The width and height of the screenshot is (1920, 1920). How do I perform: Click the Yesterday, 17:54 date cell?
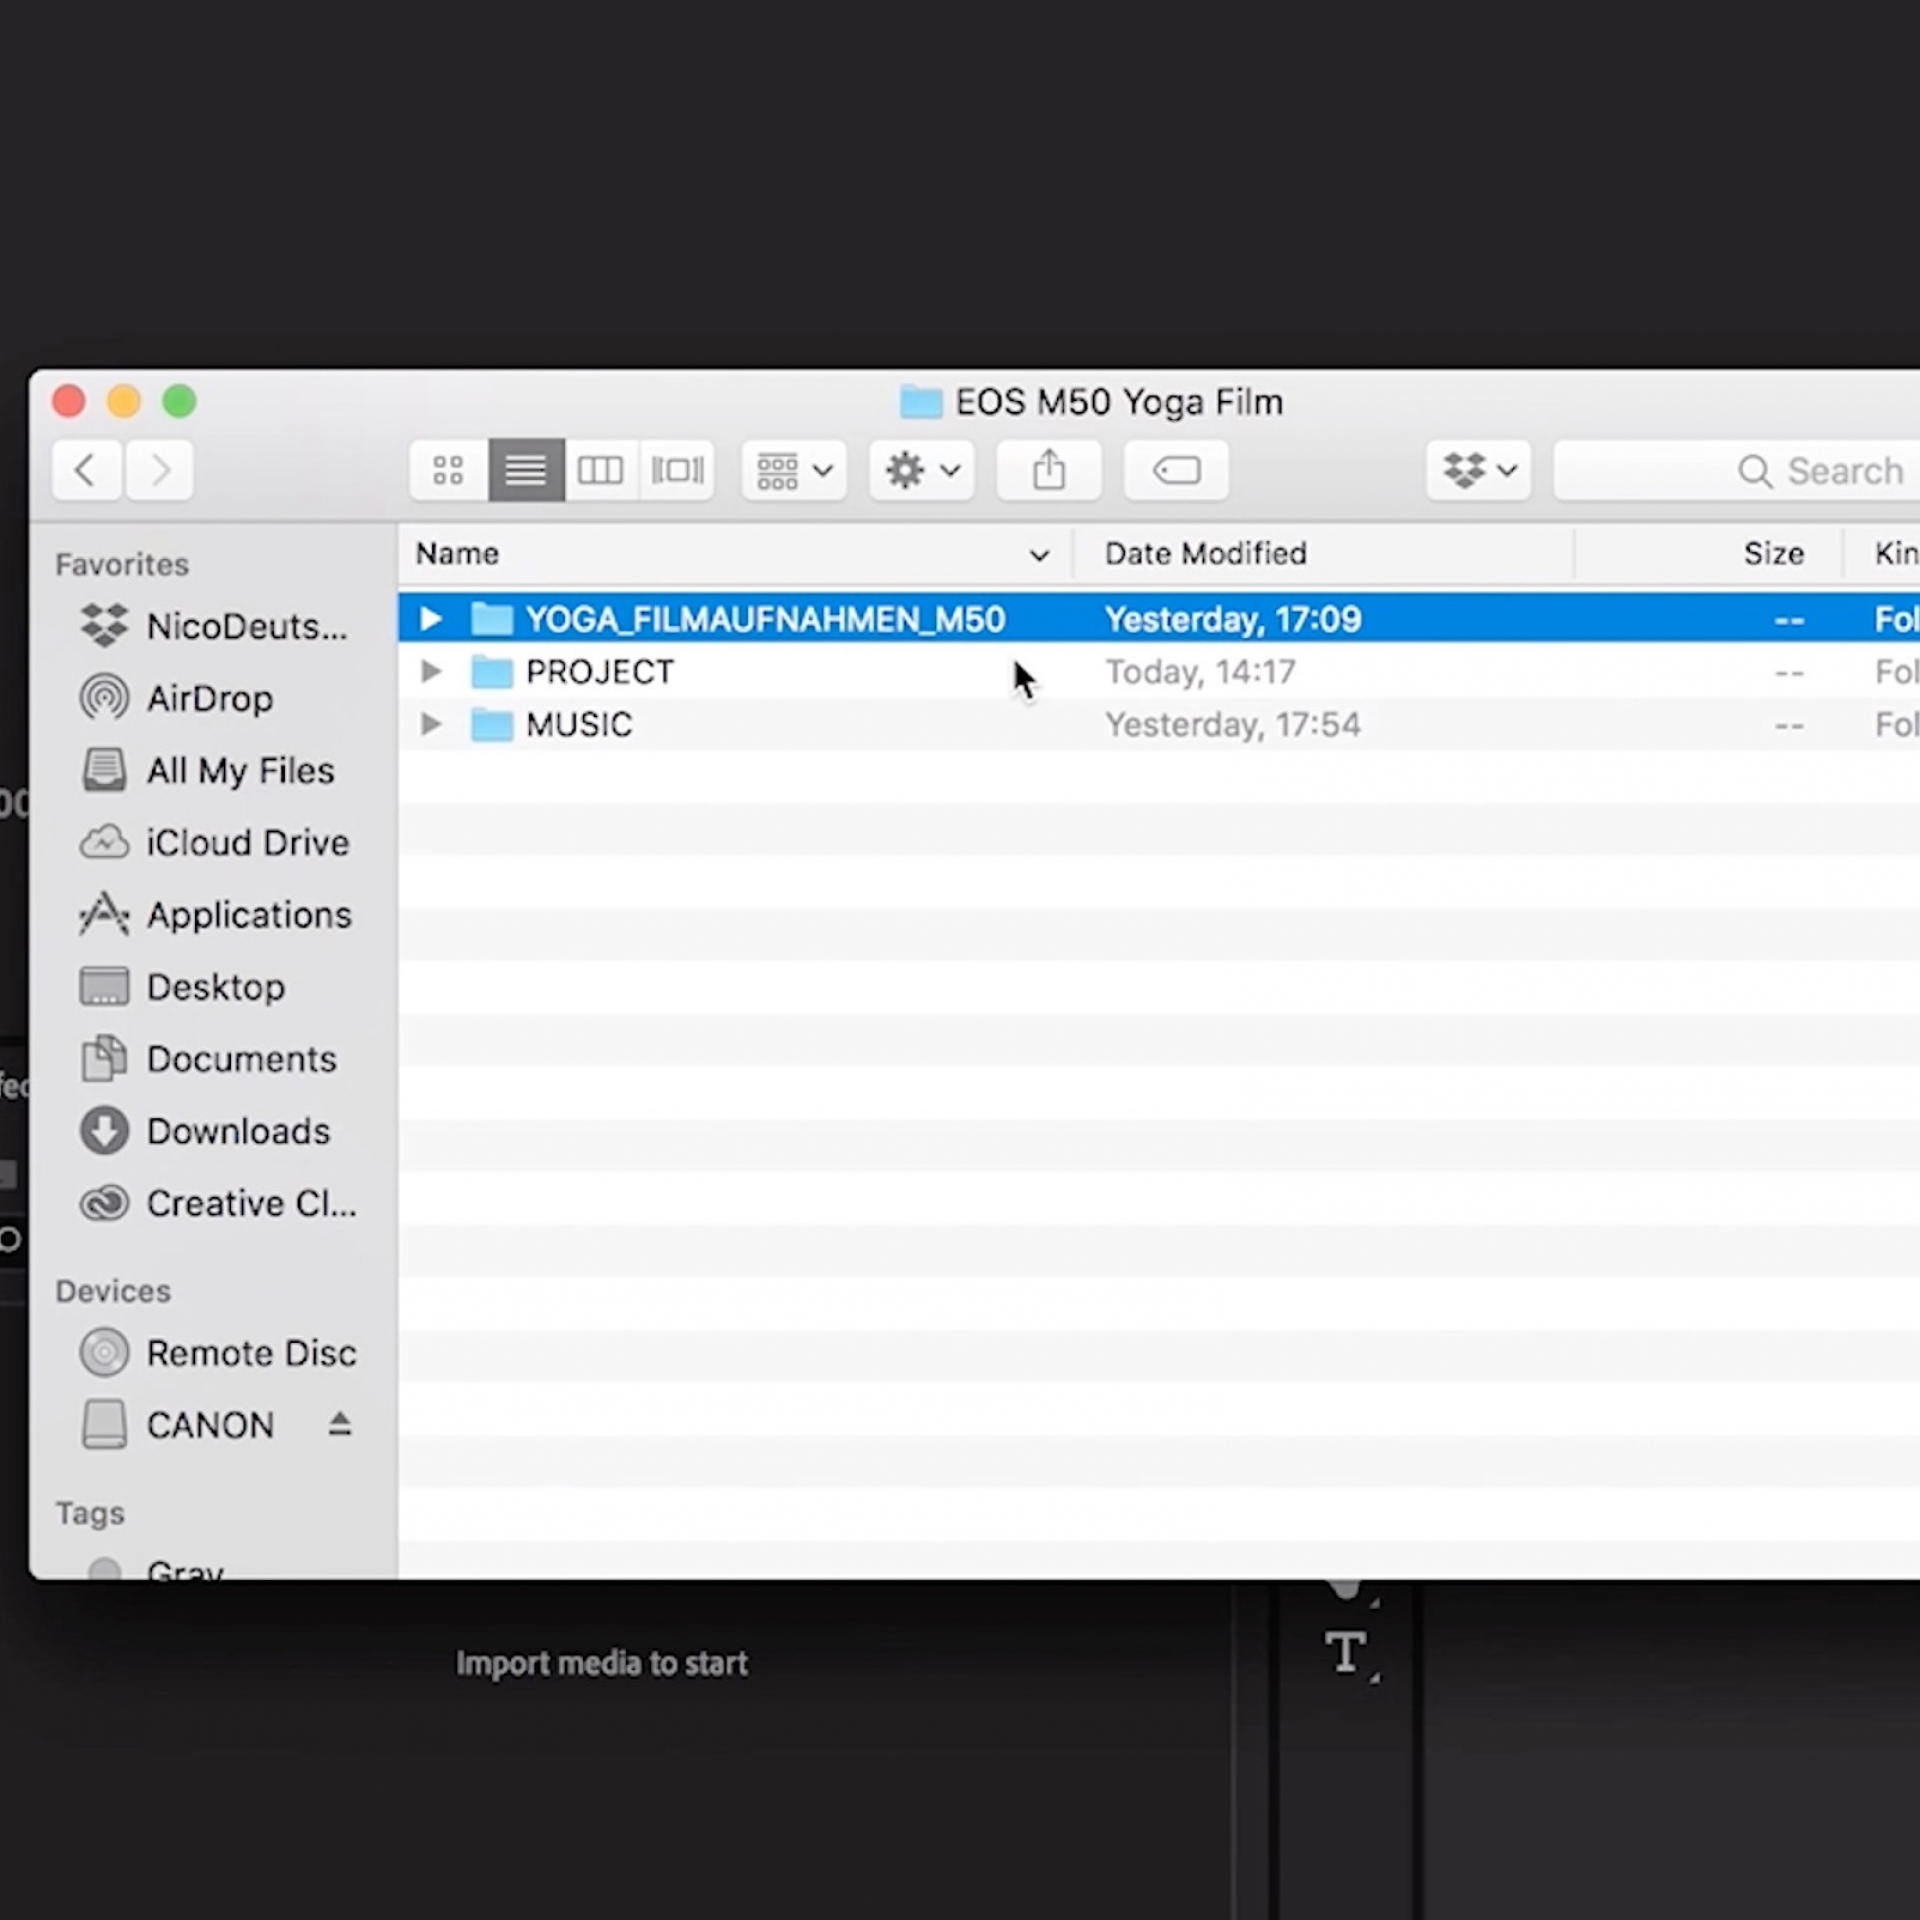point(1232,724)
